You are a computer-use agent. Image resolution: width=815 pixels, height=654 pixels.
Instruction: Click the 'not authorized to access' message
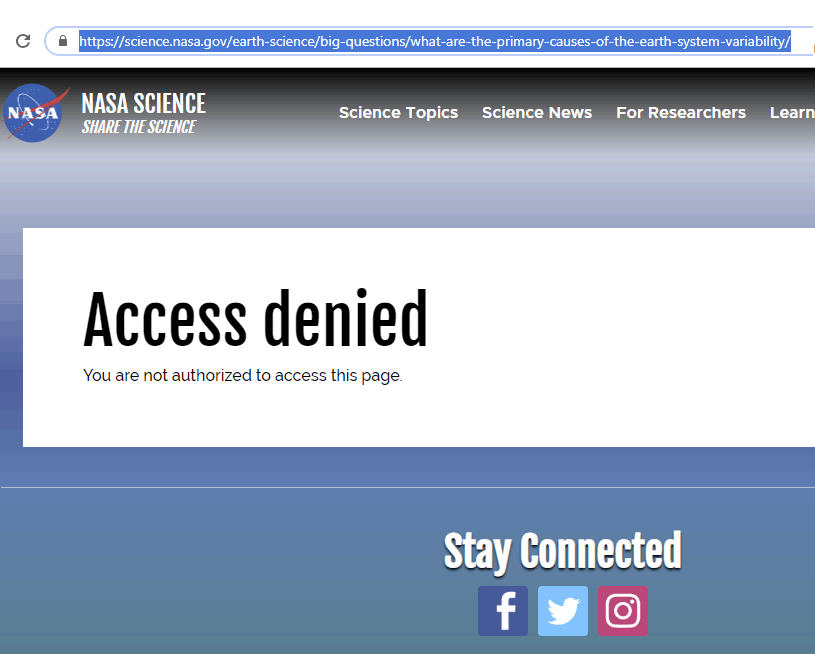pos(243,375)
